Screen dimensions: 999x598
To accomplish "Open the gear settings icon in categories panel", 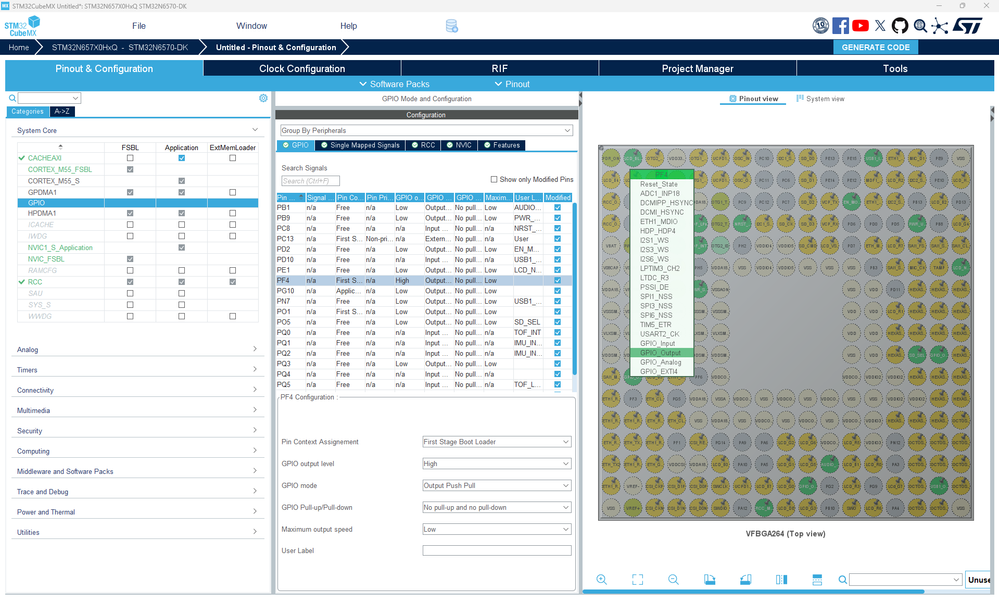I will 263,98.
